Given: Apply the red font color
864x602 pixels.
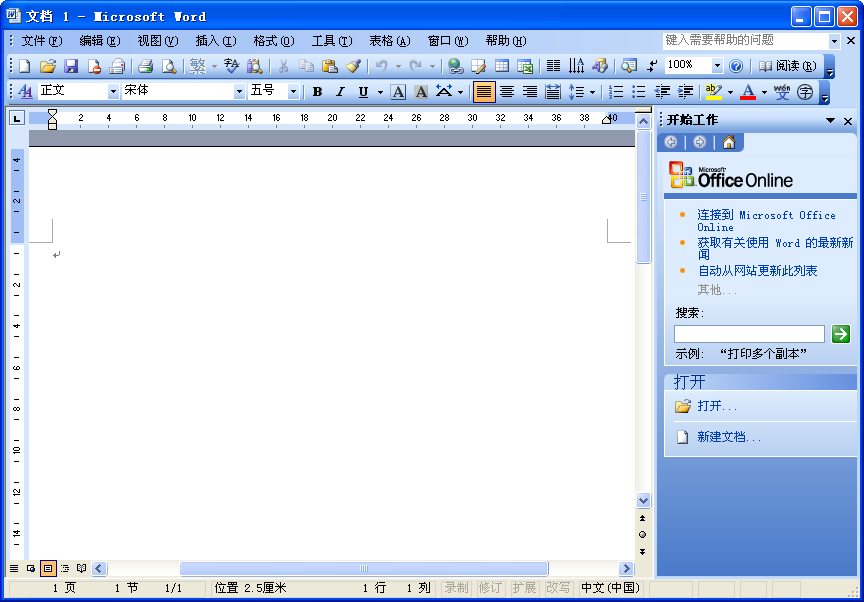Looking at the screenshot, I should point(748,91).
